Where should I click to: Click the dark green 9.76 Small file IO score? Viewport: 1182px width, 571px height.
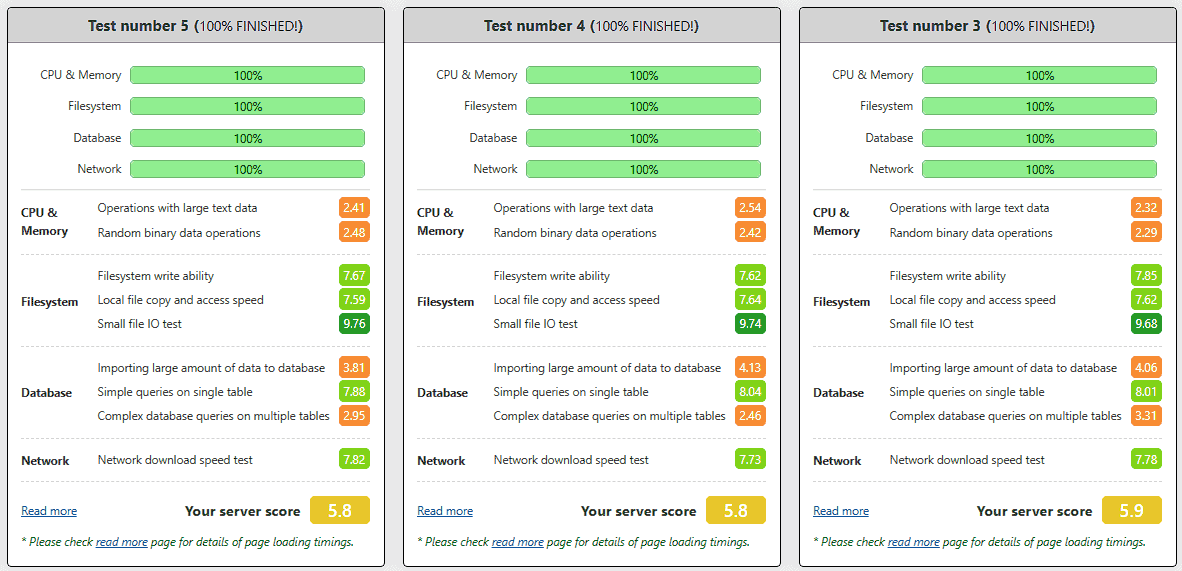pos(355,324)
